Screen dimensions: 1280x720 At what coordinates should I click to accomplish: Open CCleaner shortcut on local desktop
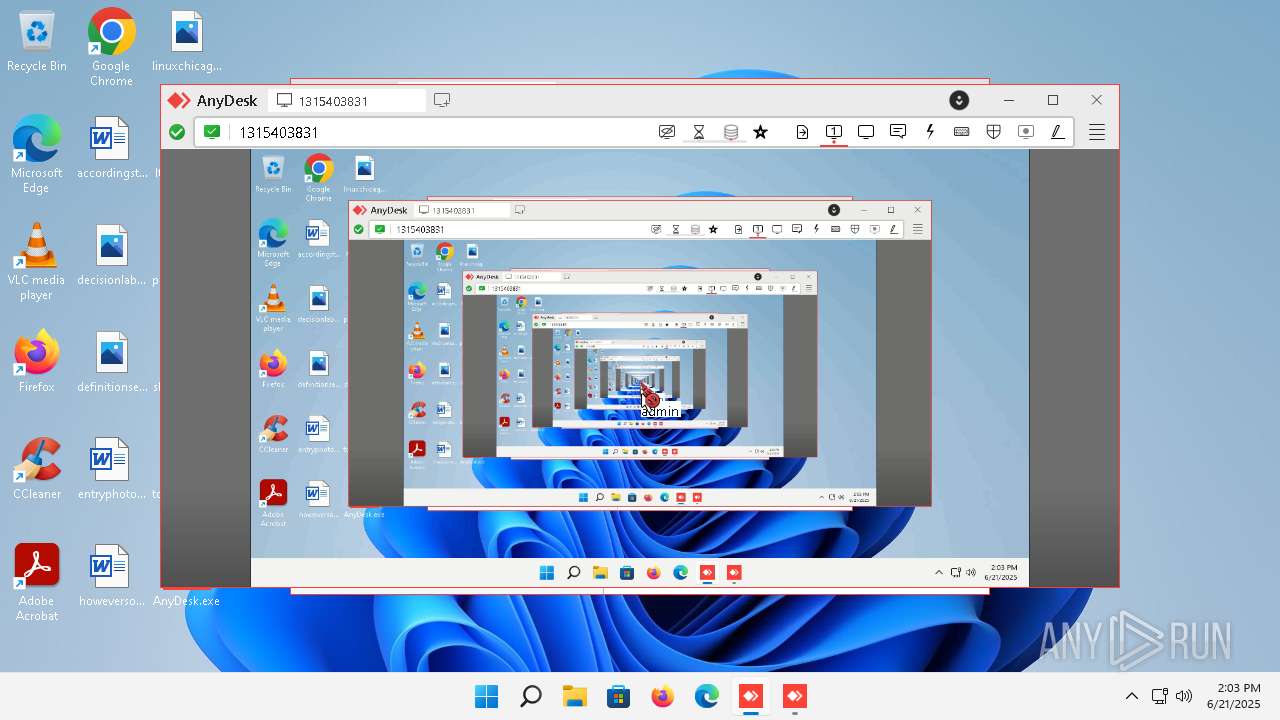36,469
